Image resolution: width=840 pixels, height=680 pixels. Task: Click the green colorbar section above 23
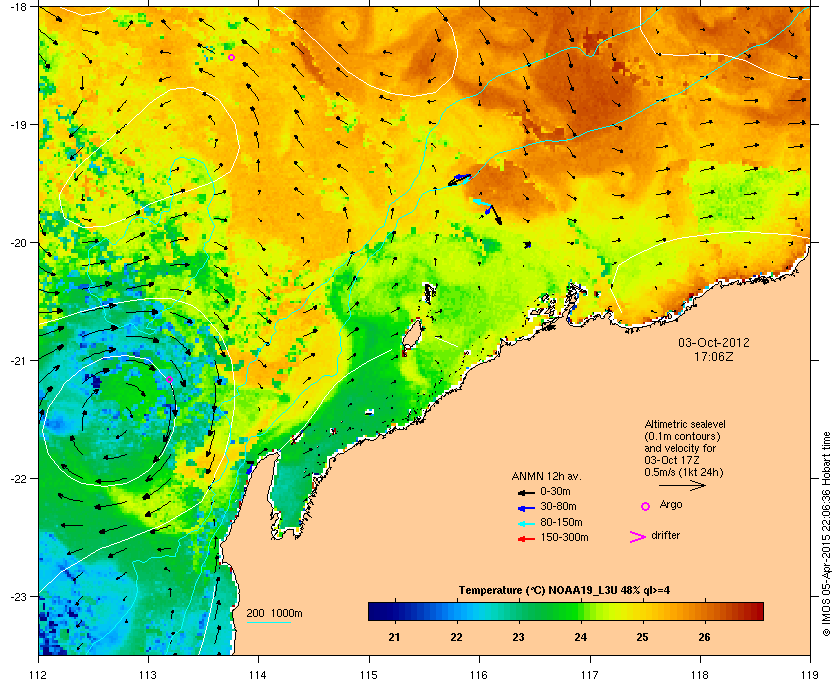click(518, 611)
